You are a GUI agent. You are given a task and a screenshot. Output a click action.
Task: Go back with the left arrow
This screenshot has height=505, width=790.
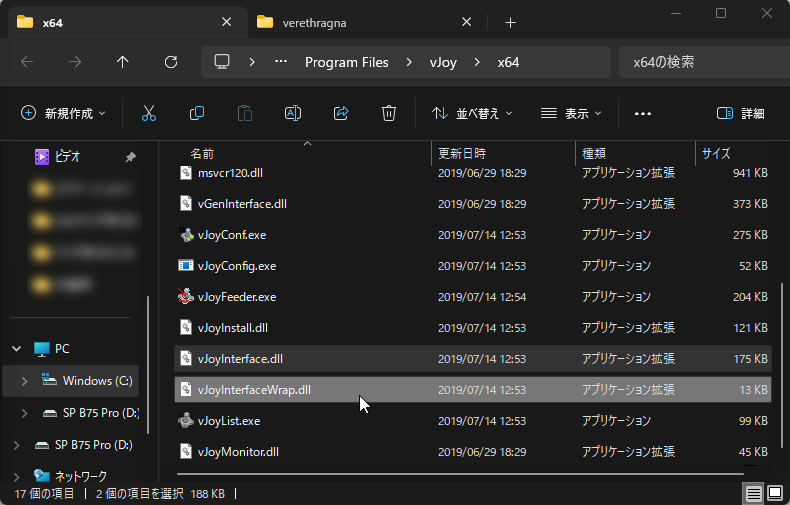pos(27,62)
